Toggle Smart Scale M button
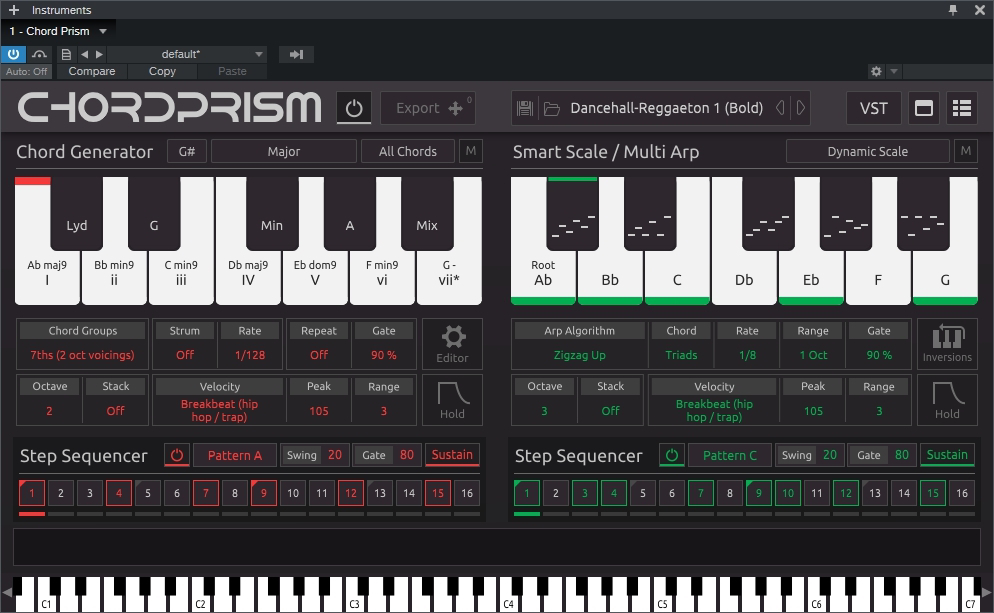 tap(965, 151)
